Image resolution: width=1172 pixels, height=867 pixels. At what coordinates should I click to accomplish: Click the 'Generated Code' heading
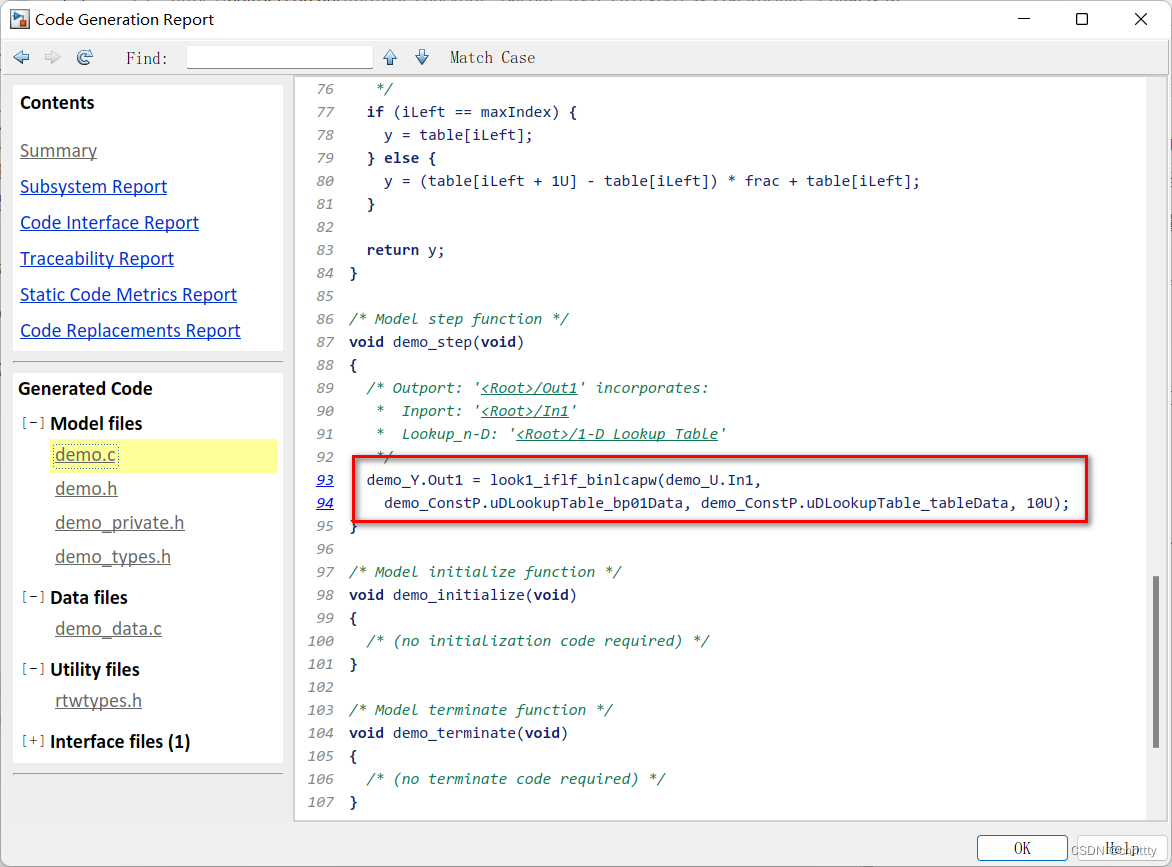click(x=85, y=389)
